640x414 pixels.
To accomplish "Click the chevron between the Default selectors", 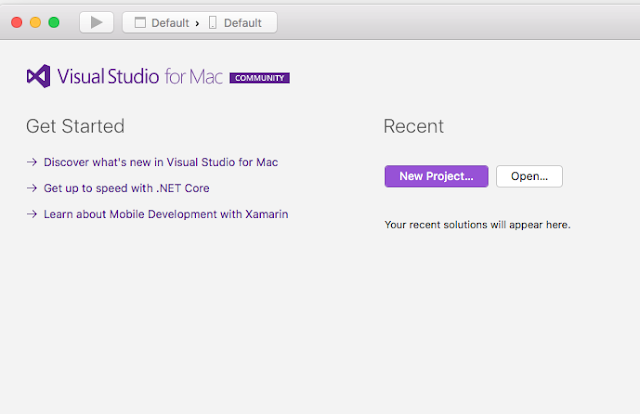I will pyautogui.click(x=197, y=24).
